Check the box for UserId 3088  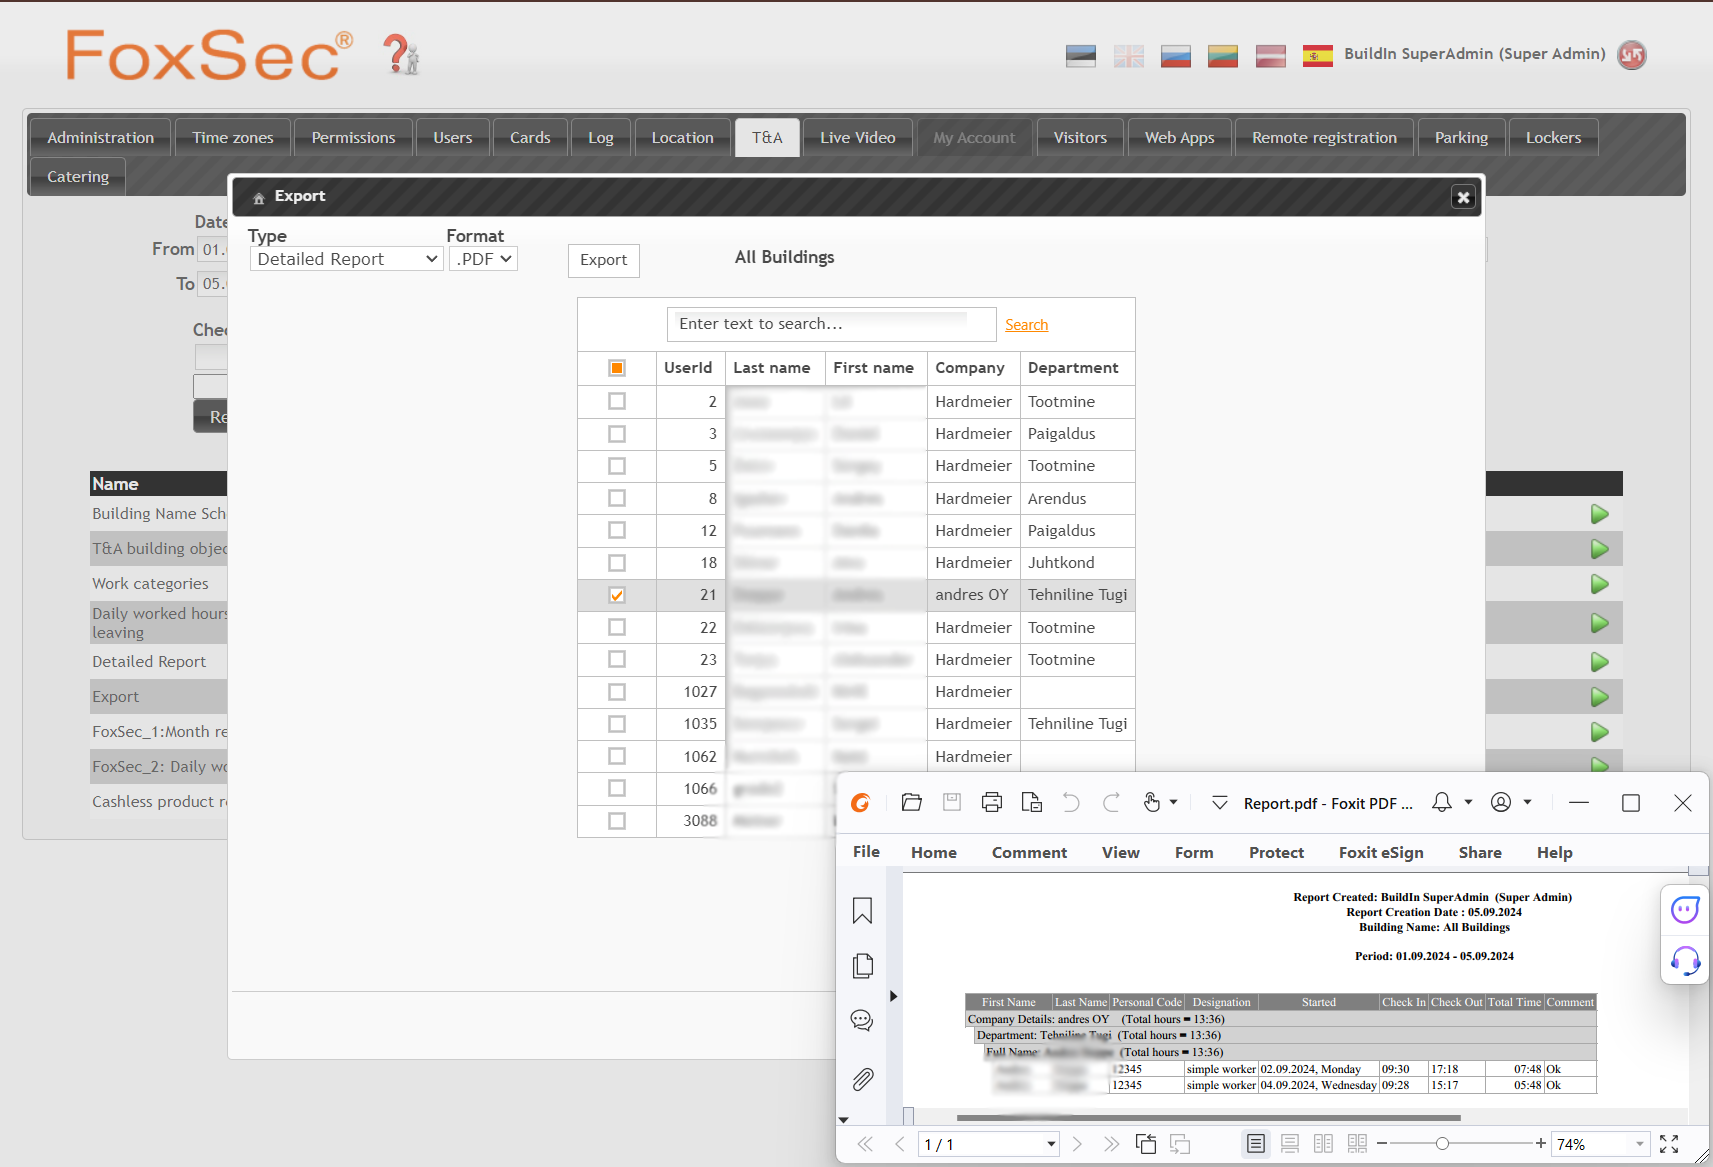[x=617, y=821]
